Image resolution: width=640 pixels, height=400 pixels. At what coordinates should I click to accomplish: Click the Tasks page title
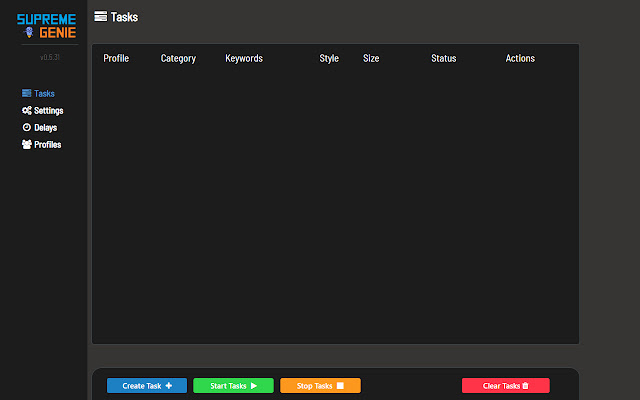tap(124, 17)
